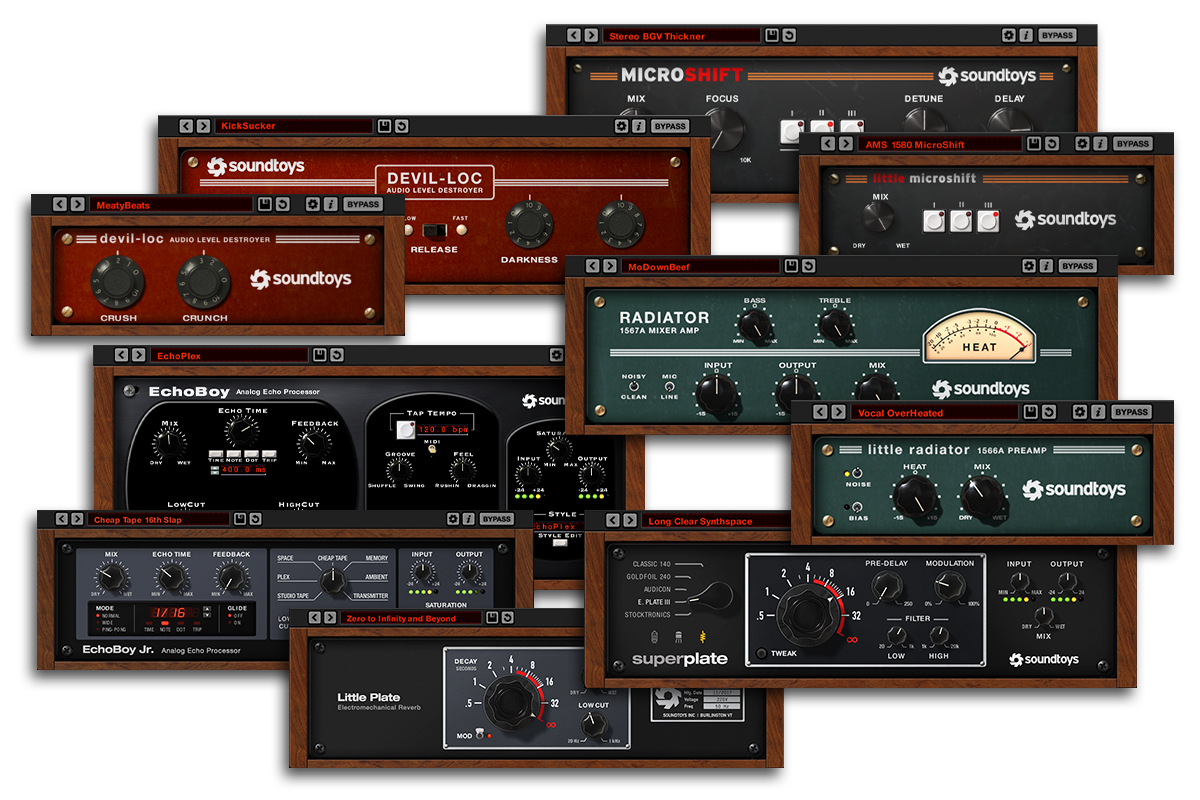This screenshot has width=1200, height=800.
Task: Open the gear settings in EchoBoy Jr. header
Action: 453,519
